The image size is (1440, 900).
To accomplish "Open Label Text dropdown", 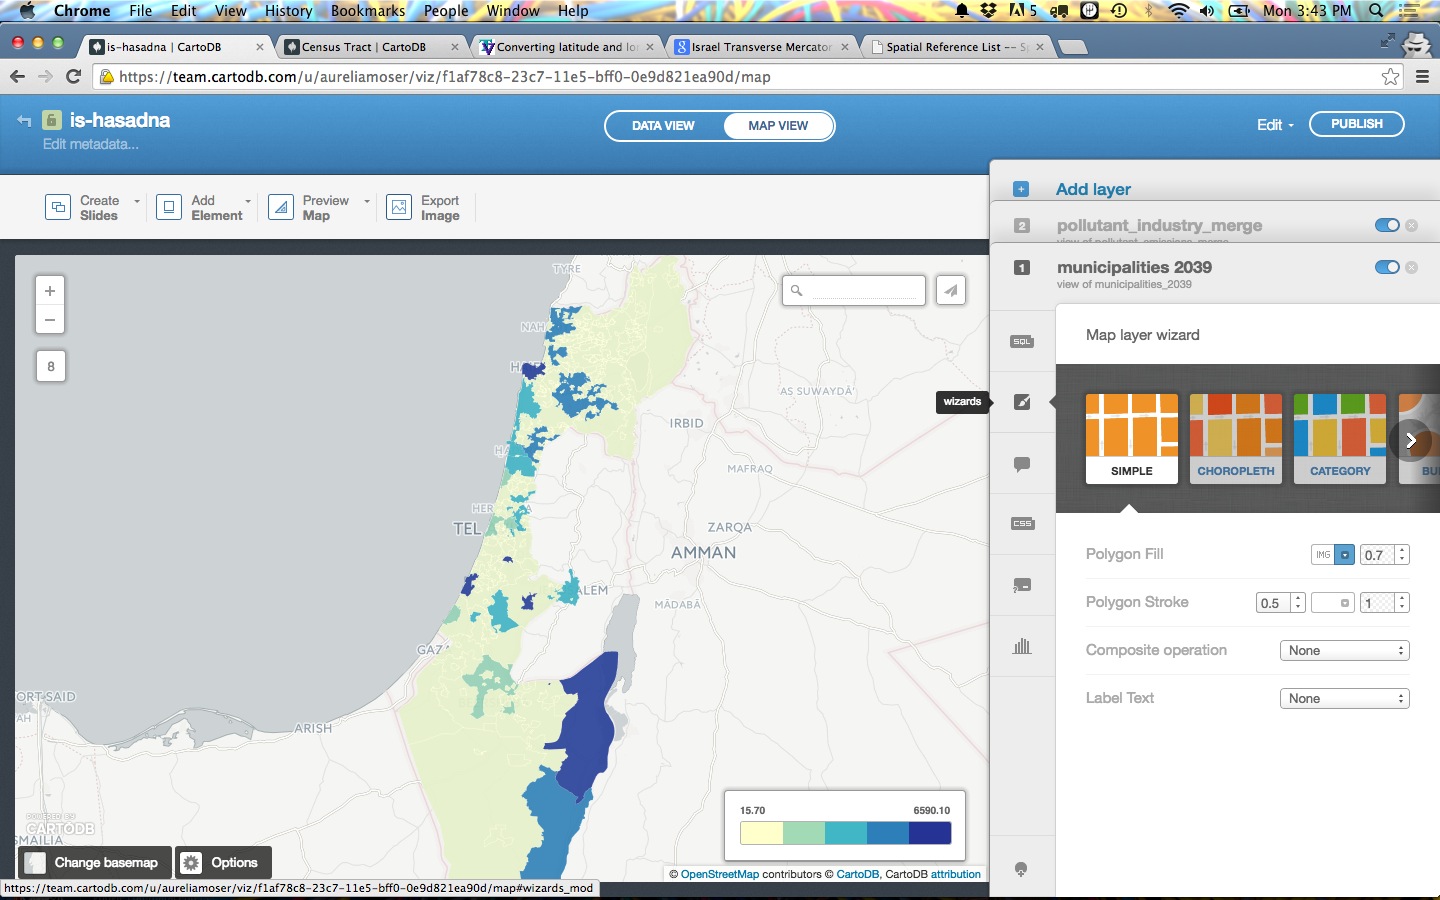I will (1345, 699).
